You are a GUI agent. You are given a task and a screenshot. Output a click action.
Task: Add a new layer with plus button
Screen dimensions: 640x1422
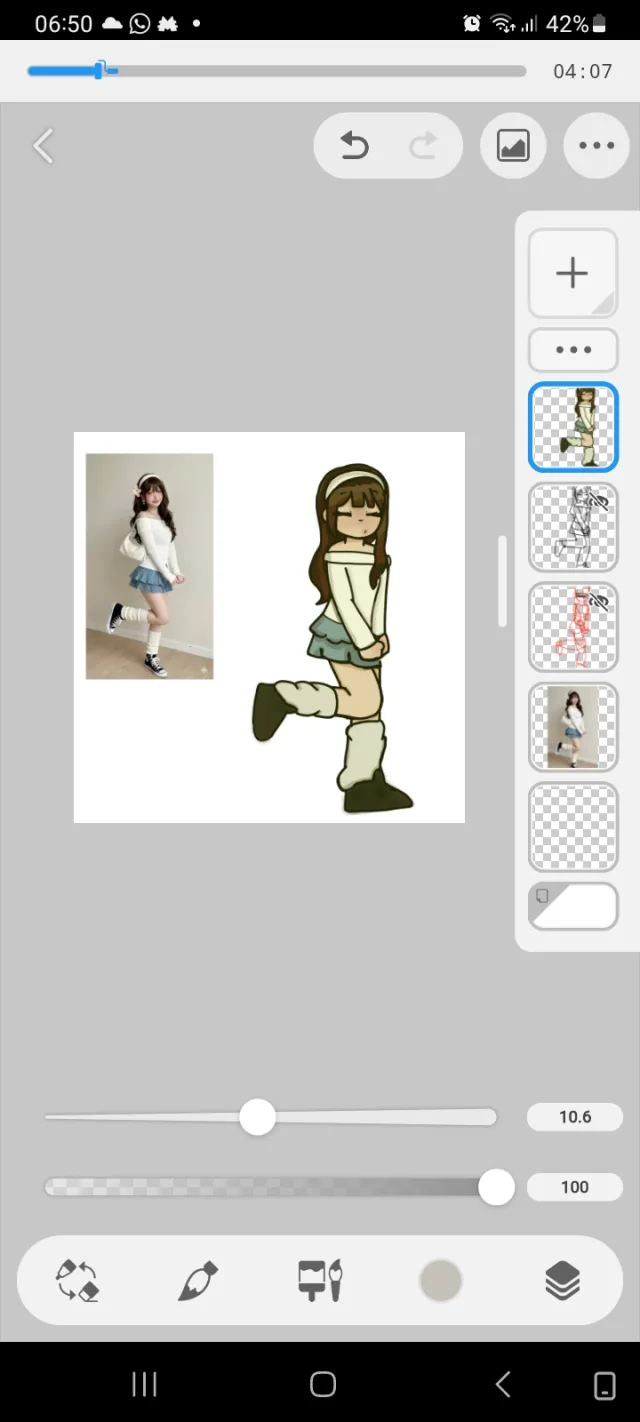[573, 273]
